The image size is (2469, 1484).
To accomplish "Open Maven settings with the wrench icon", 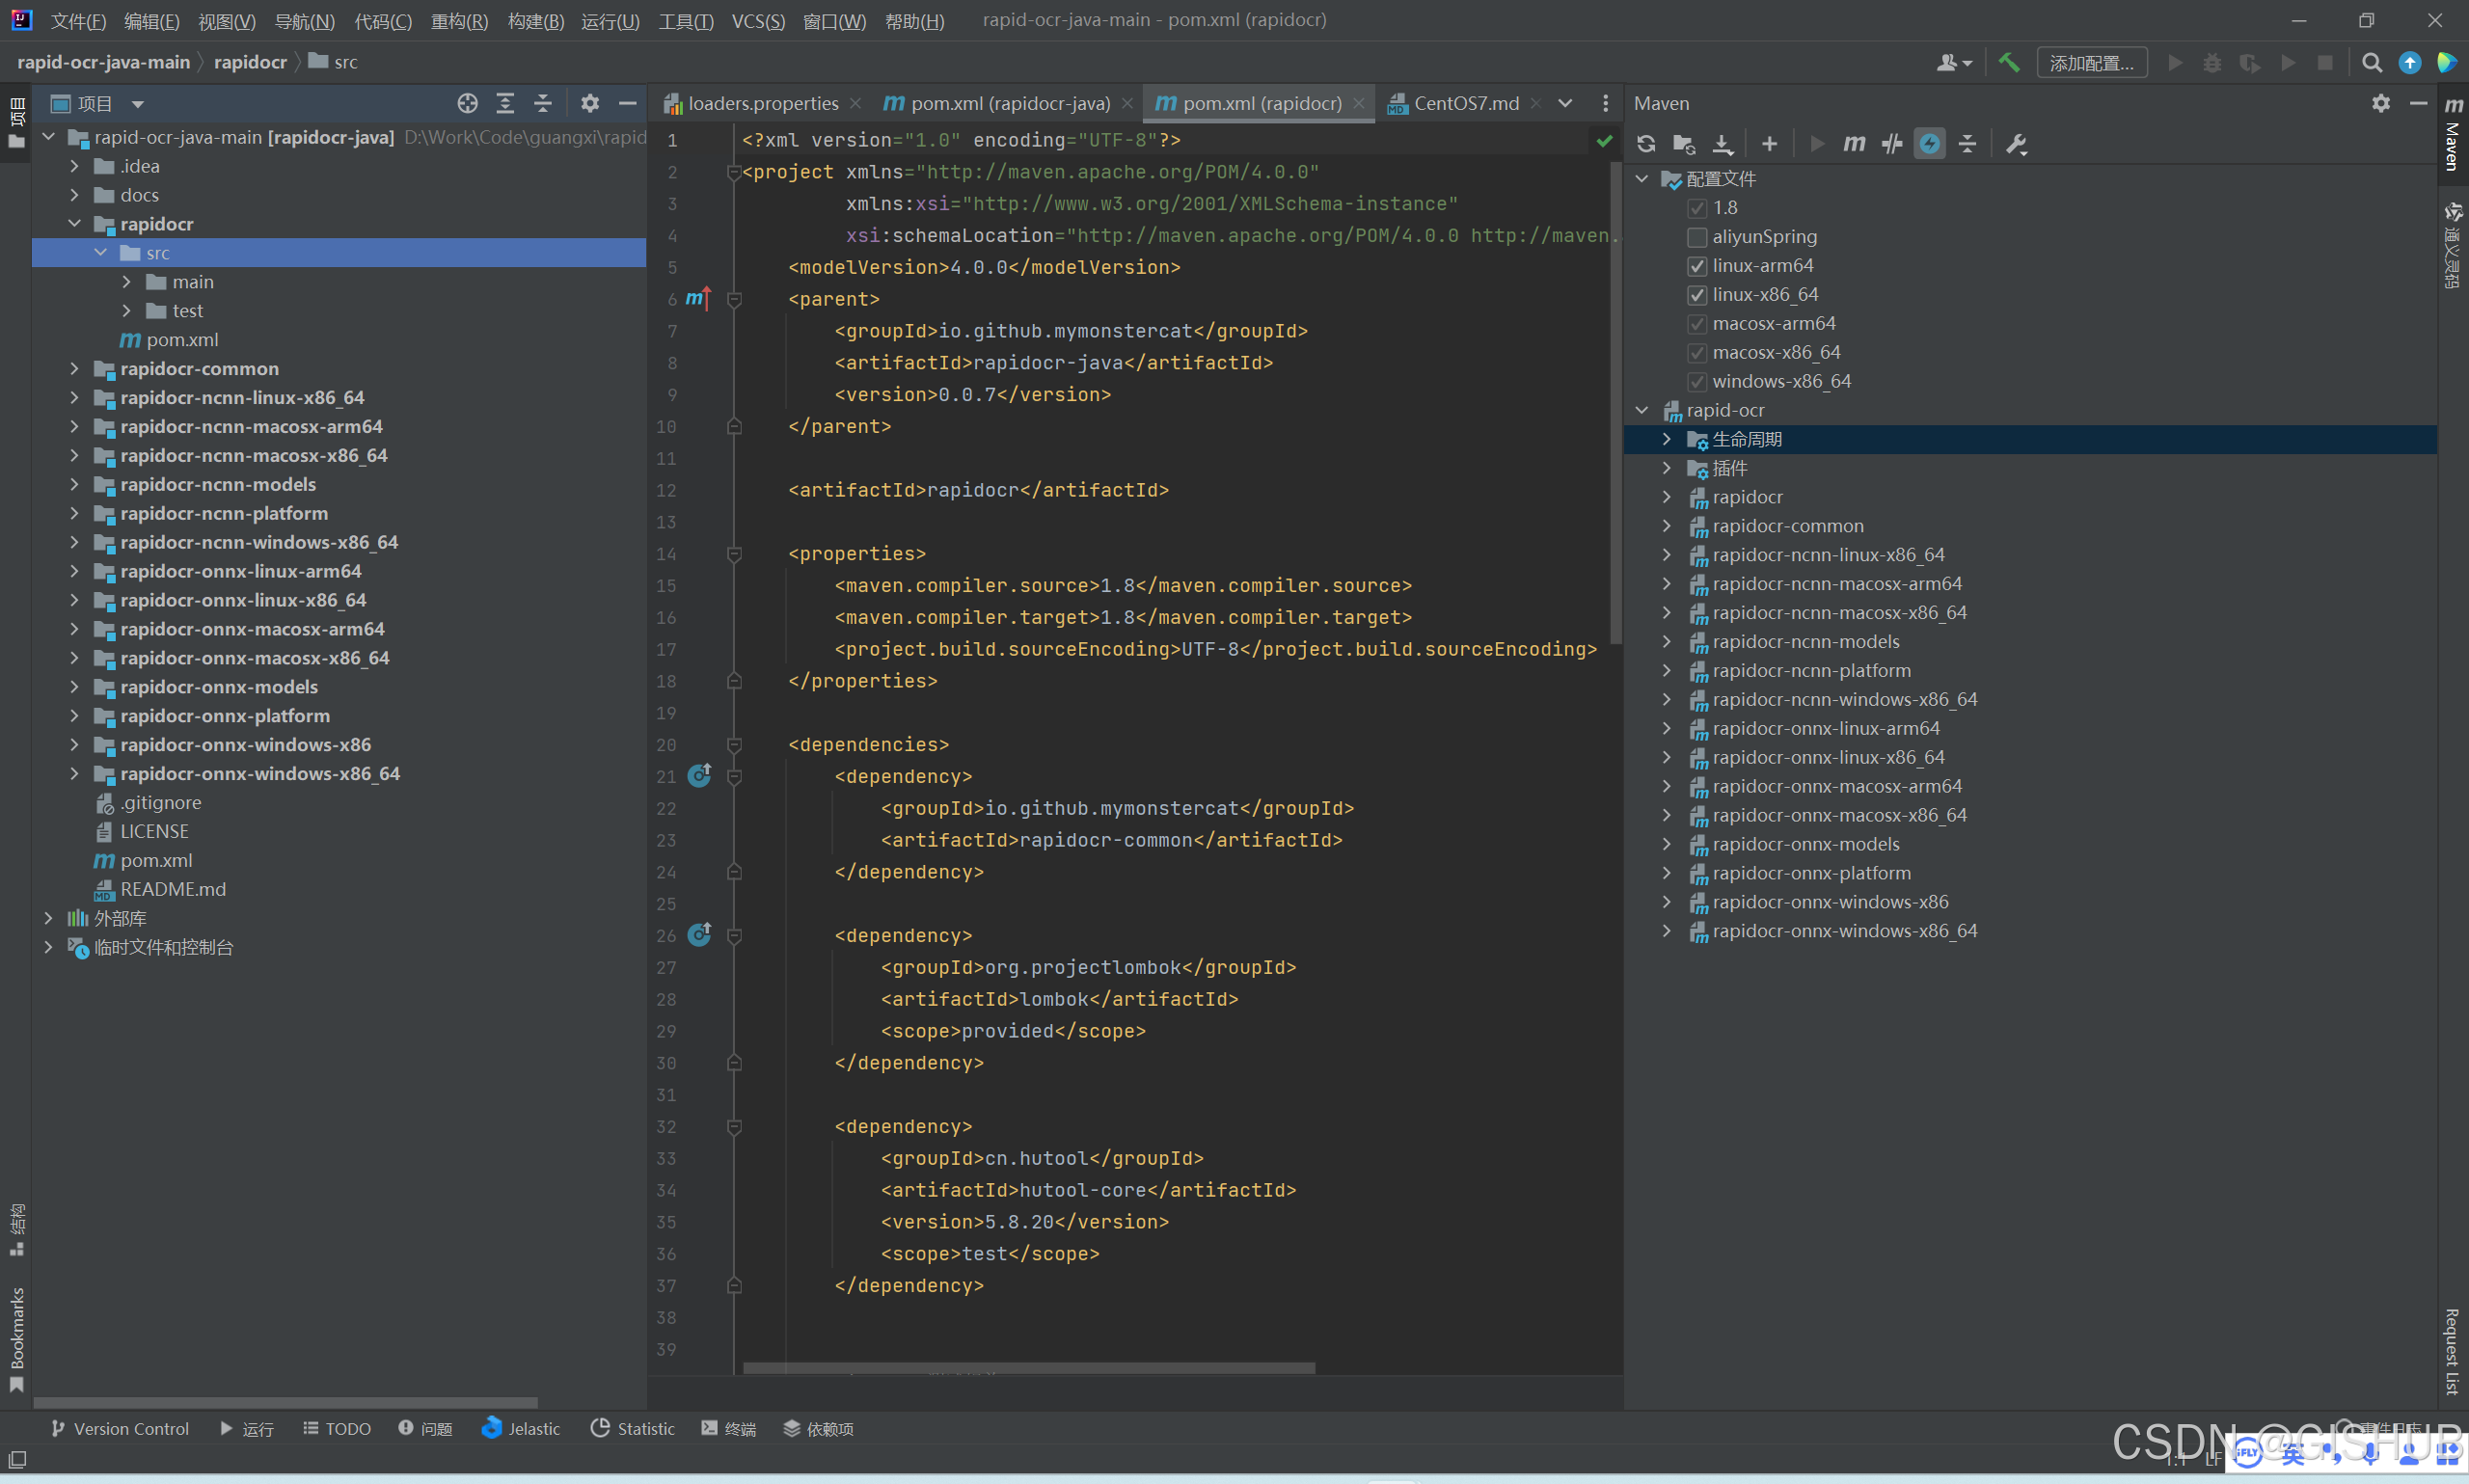I will [2014, 143].
